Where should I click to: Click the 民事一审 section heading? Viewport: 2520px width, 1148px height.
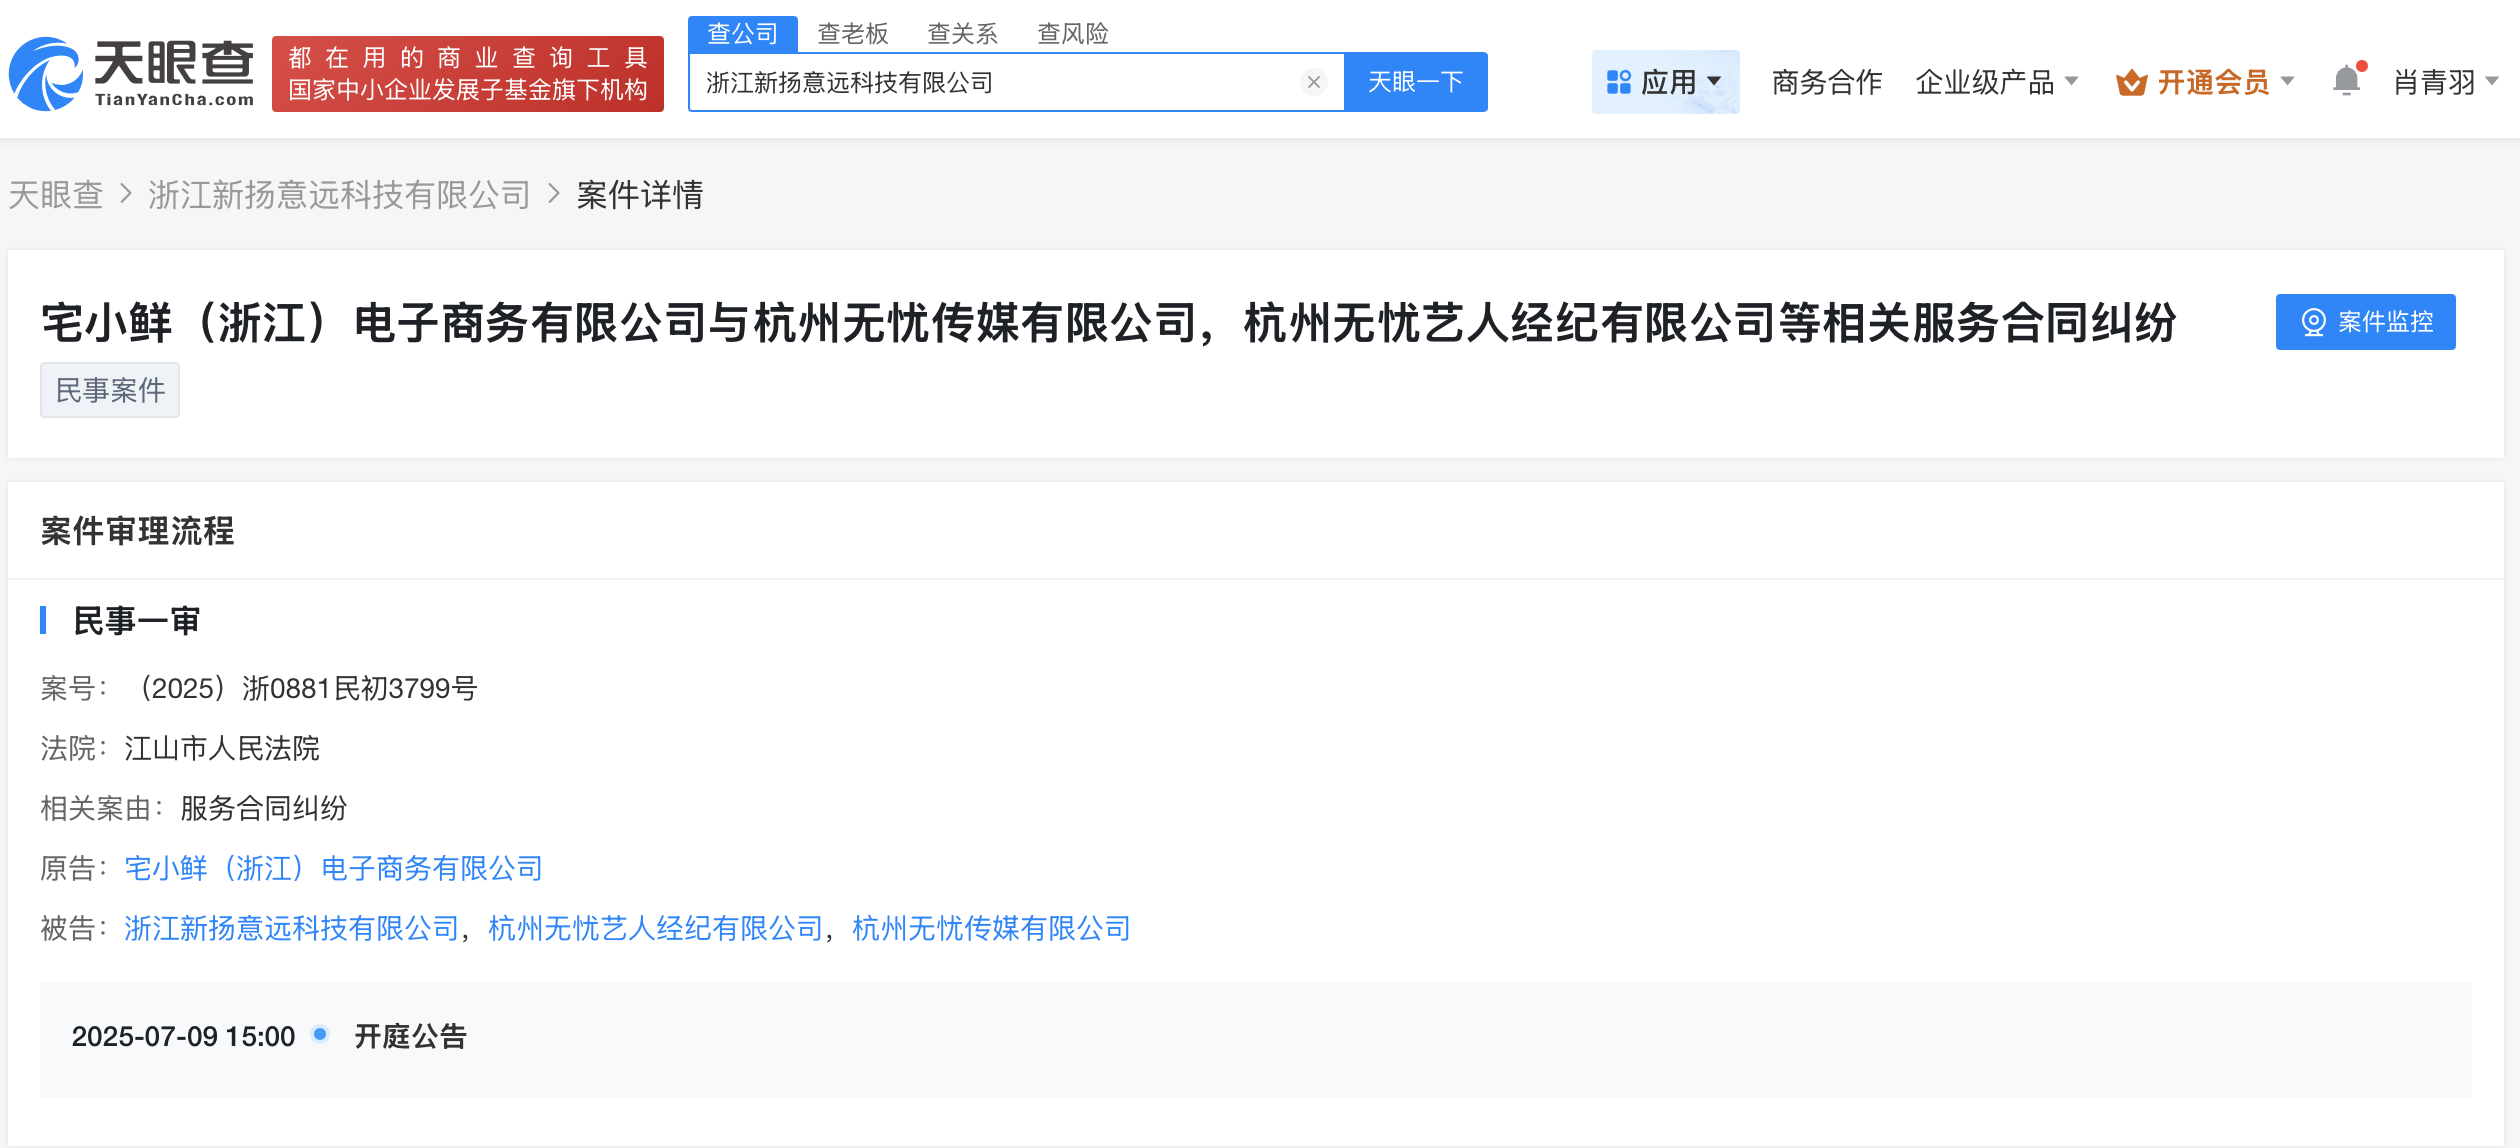pos(136,621)
